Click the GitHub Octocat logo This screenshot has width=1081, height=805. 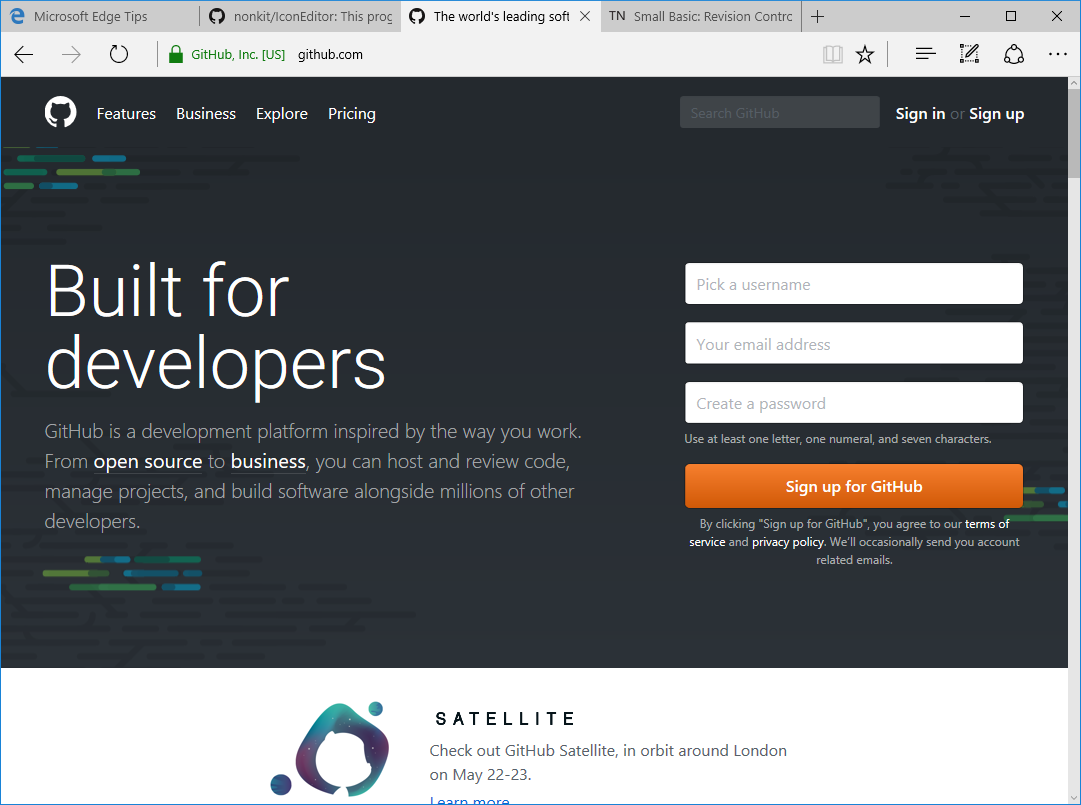[61, 112]
